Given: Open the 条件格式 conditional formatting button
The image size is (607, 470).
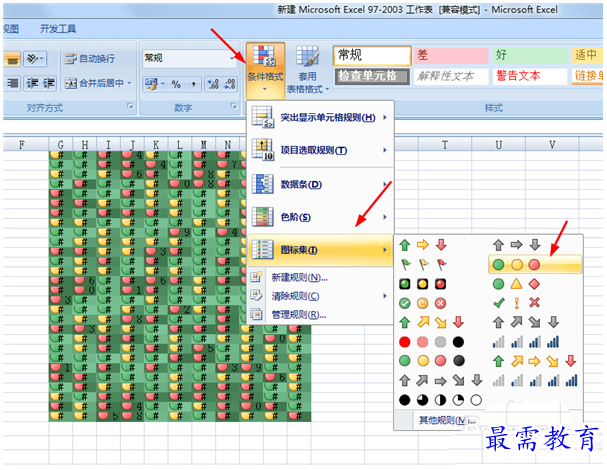Looking at the screenshot, I should tap(265, 69).
